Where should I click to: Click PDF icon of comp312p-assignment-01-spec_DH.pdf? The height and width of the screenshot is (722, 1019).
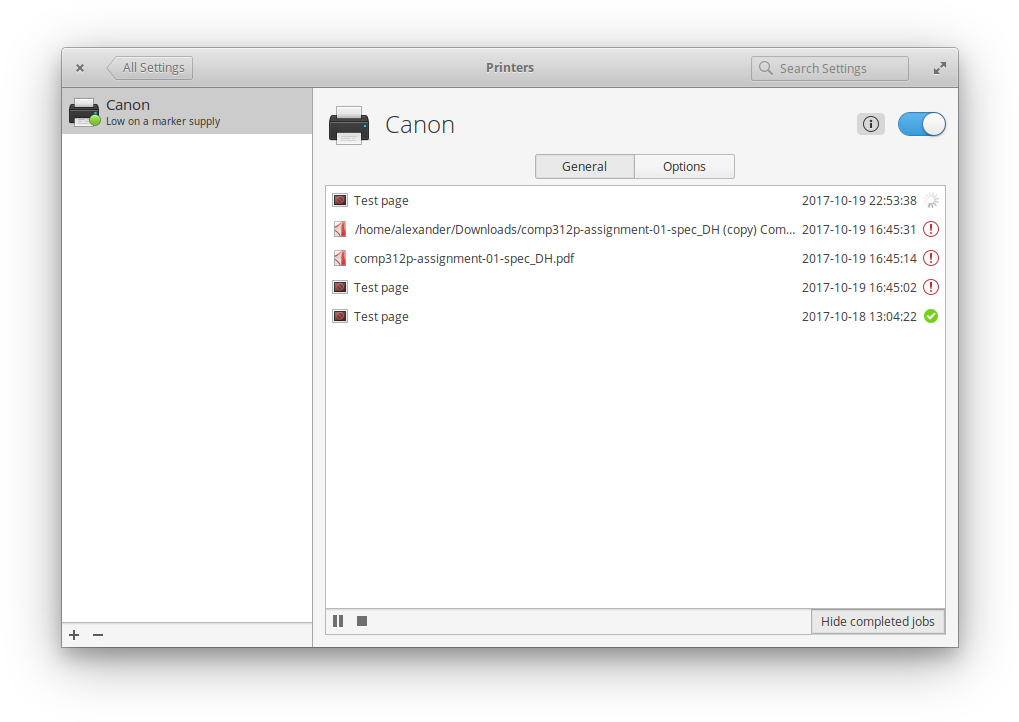tap(339, 258)
